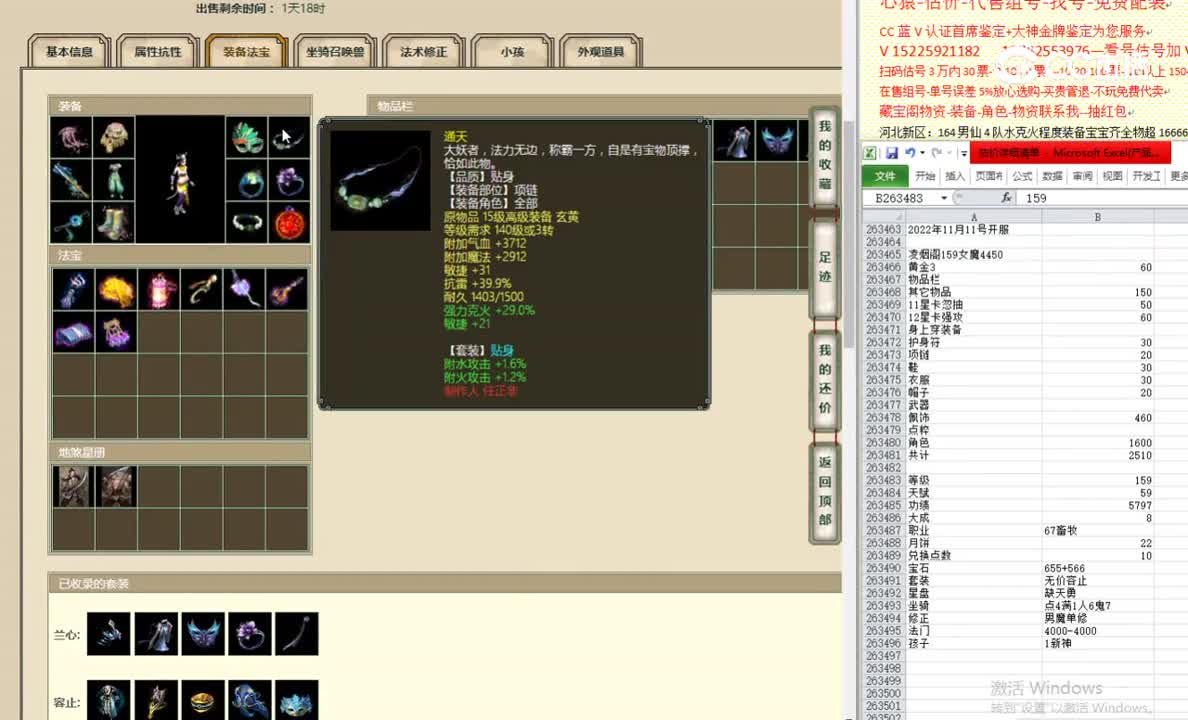Select Excel column A header
This screenshot has height=720, width=1188.
coord(974,217)
